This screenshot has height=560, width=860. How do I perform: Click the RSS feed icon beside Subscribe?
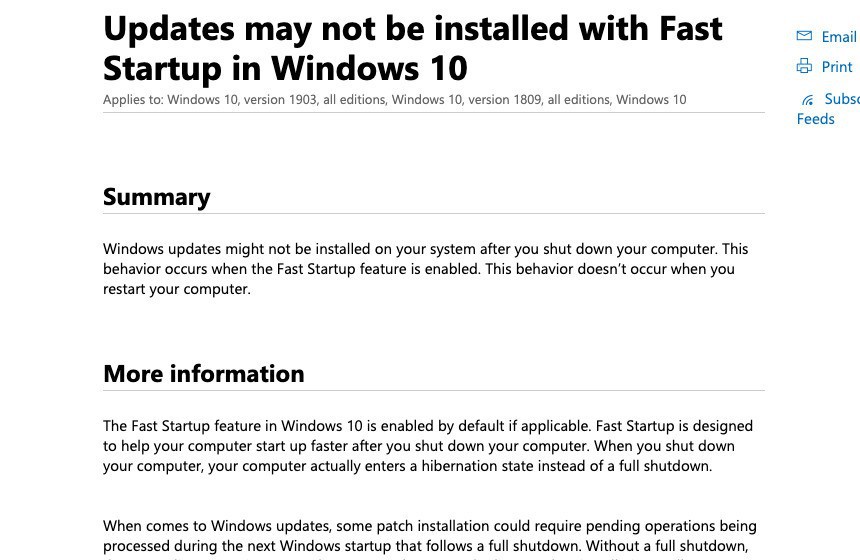pos(807,100)
